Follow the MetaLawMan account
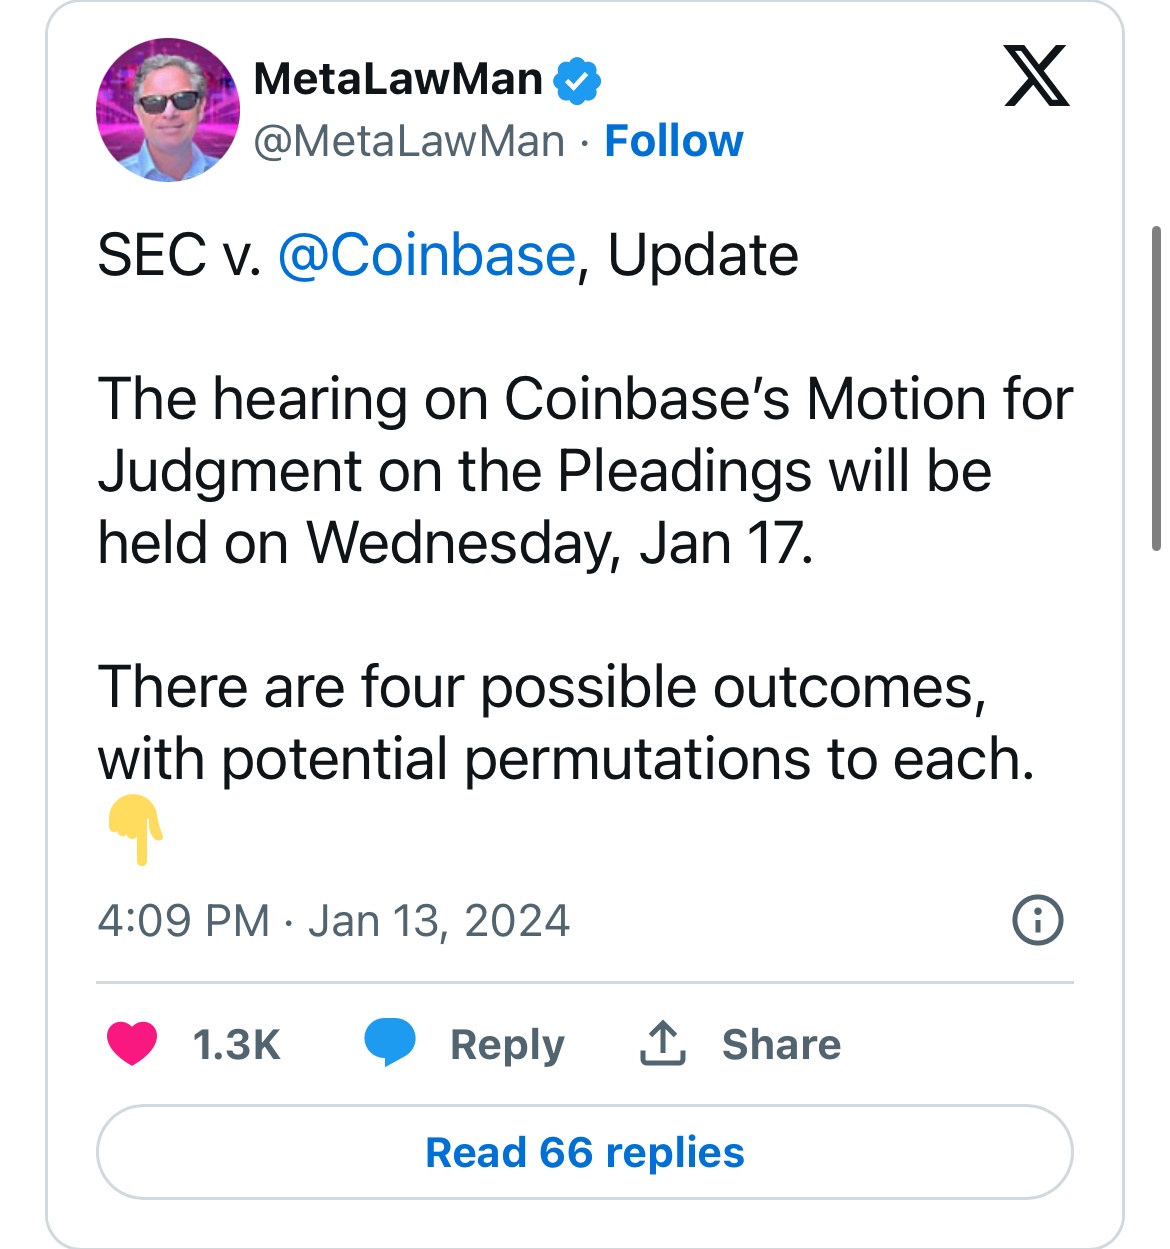 pyautogui.click(x=674, y=141)
